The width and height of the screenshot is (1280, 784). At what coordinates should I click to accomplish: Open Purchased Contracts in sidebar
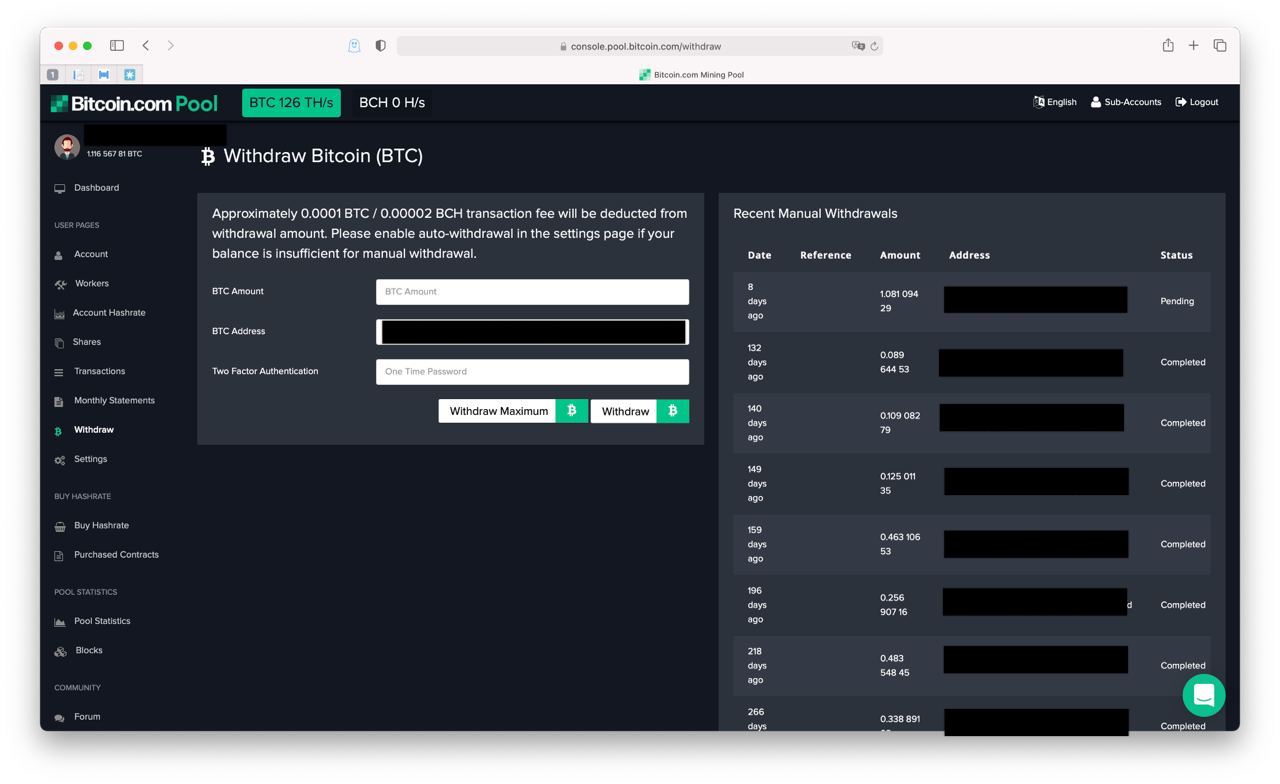pos(116,555)
